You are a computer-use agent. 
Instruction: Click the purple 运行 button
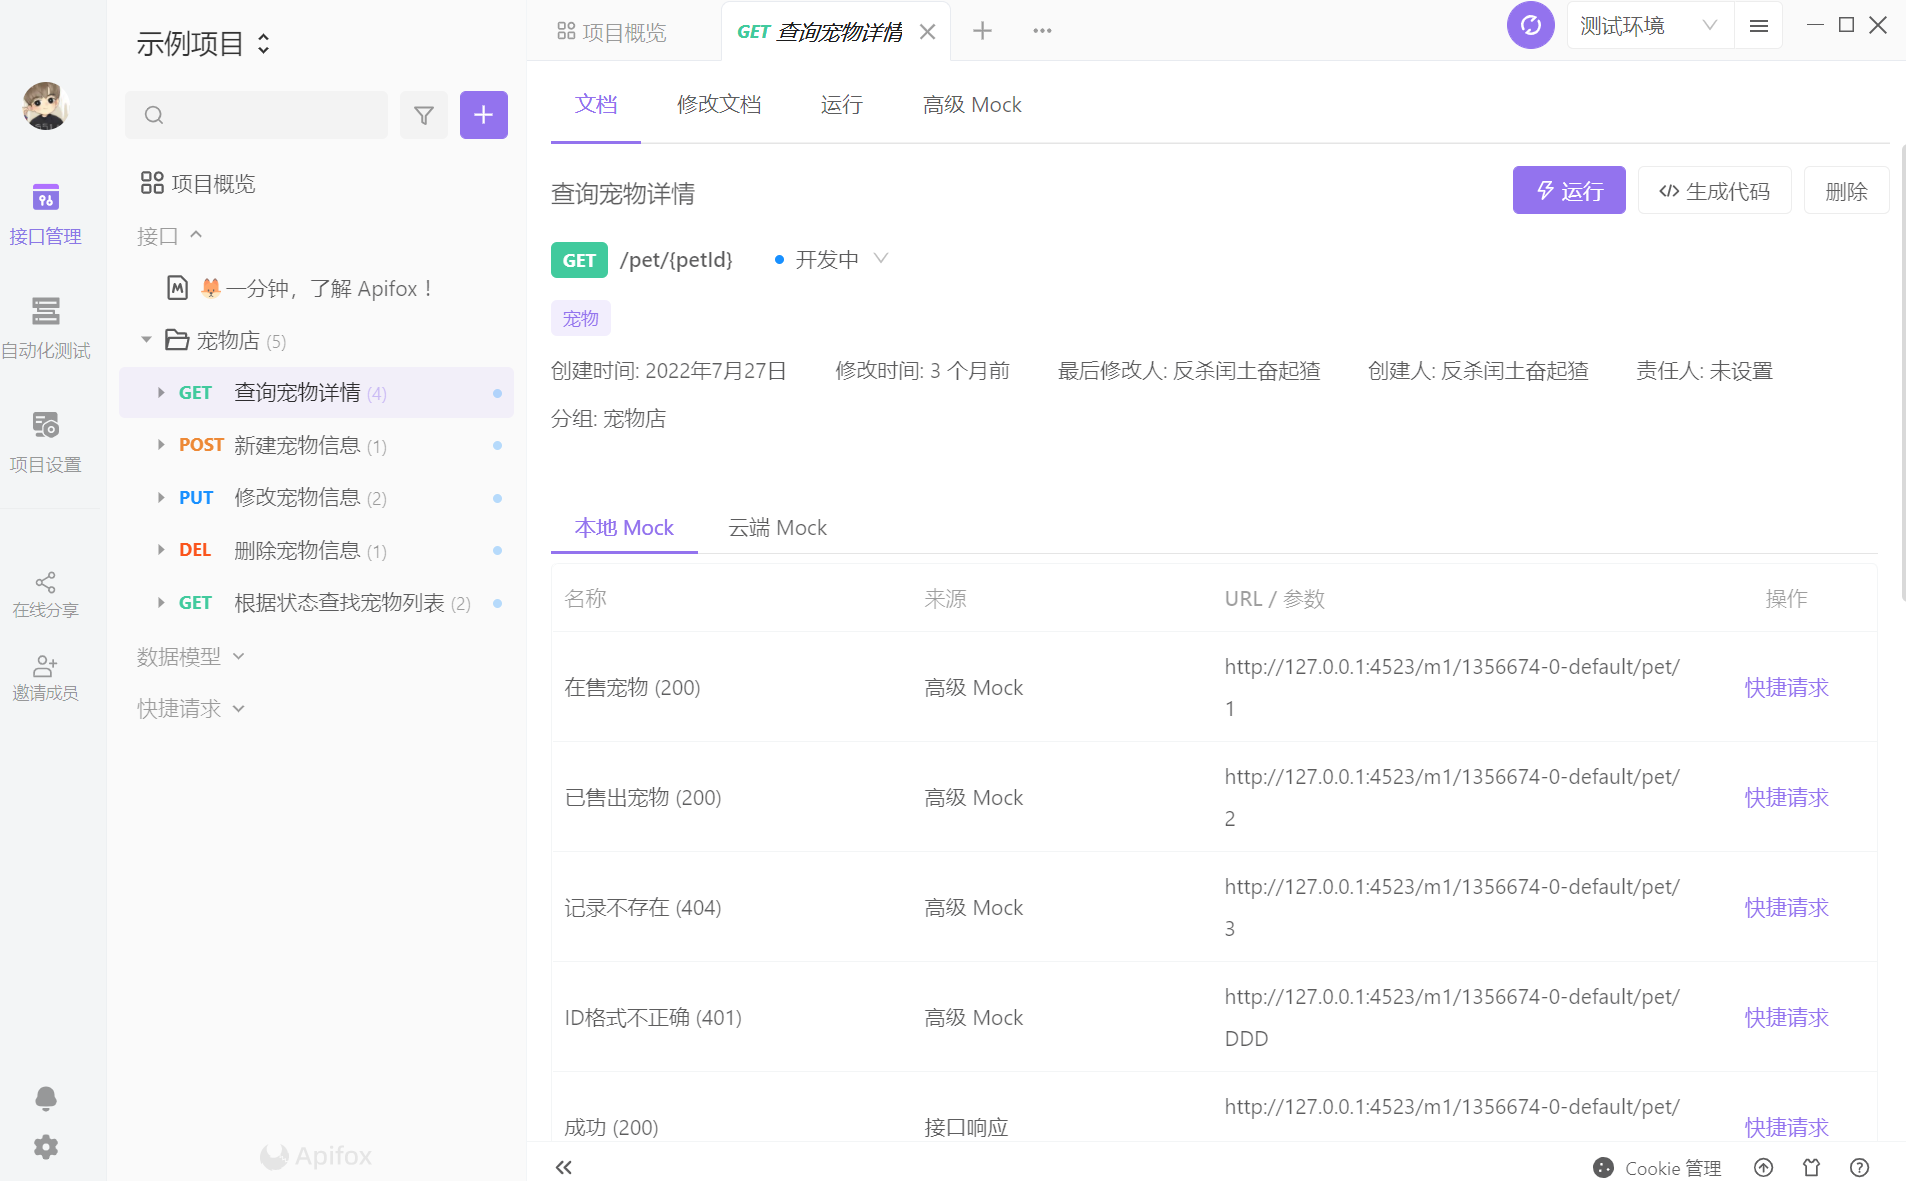pyautogui.click(x=1568, y=191)
